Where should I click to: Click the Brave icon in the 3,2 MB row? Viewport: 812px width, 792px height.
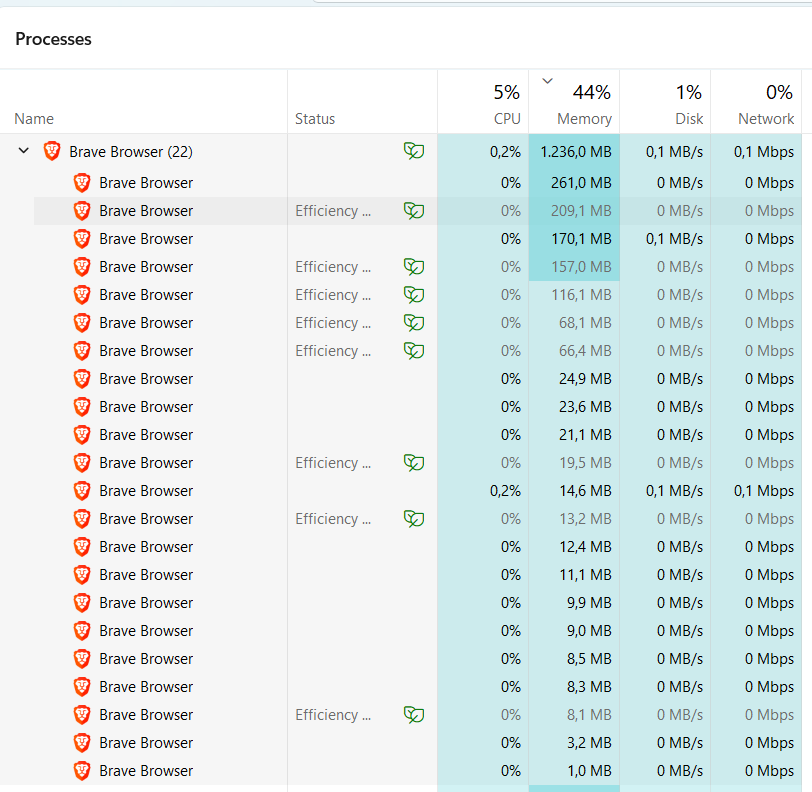point(82,743)
